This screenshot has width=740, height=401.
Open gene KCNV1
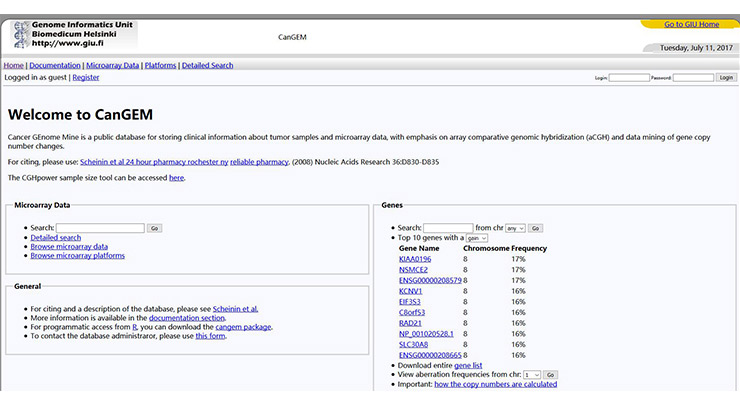tap(411, 291)
